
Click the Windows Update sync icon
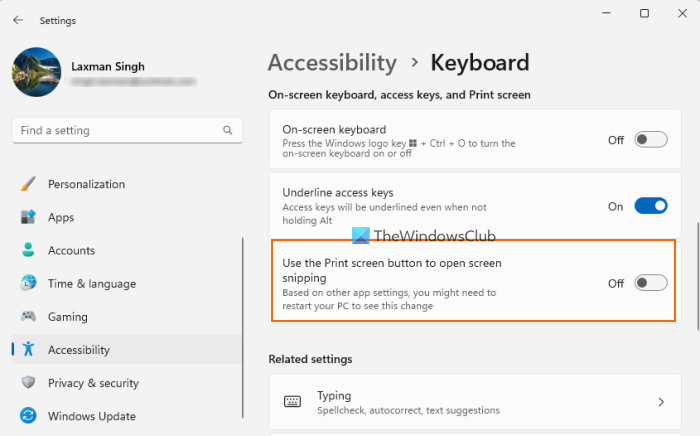[28, 416]
